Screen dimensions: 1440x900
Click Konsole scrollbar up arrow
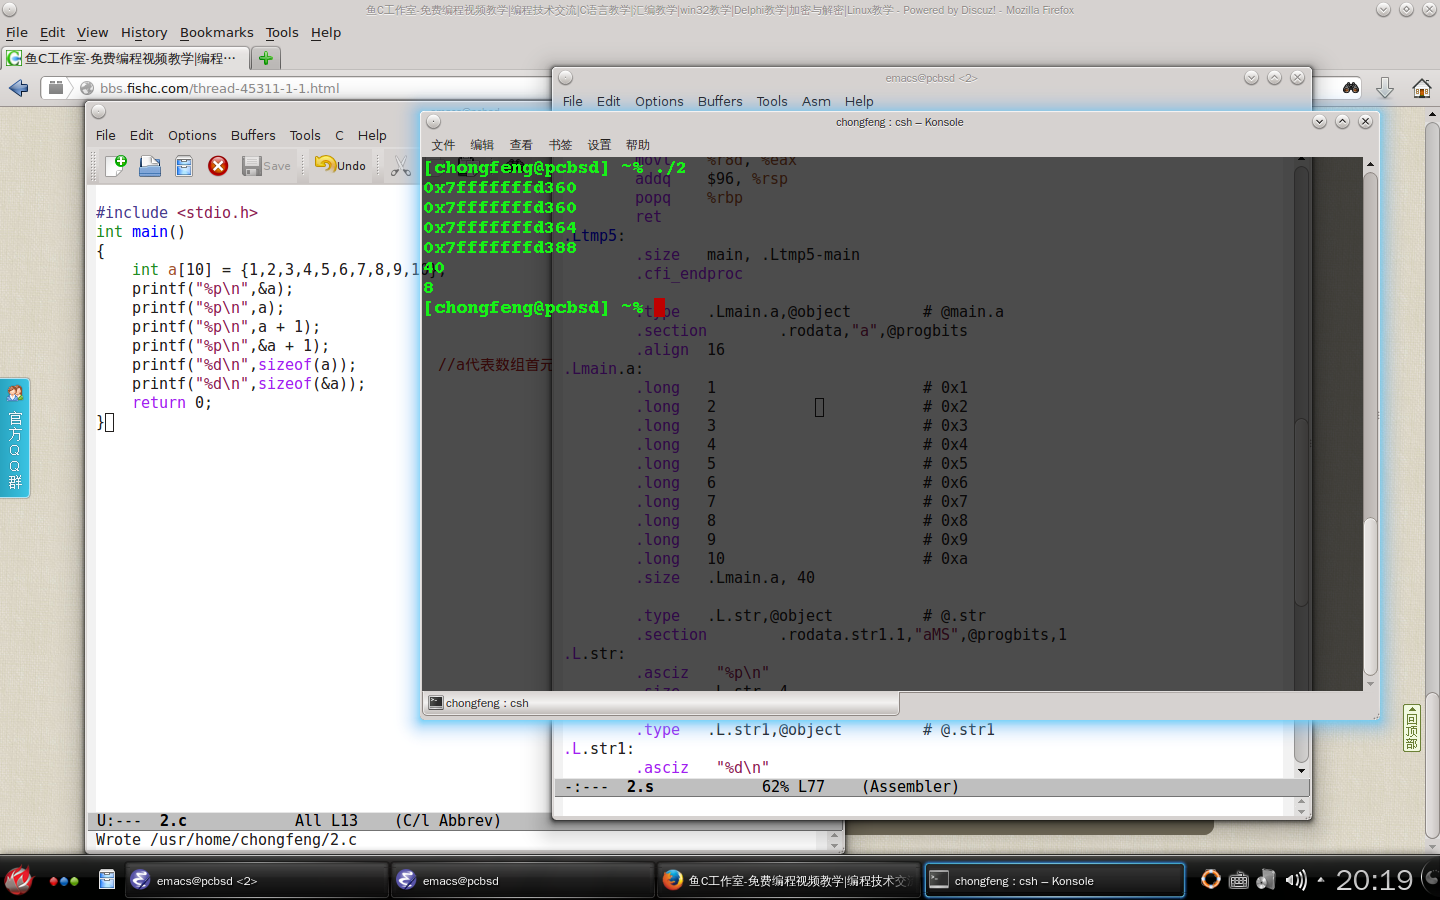(1371, 164)
